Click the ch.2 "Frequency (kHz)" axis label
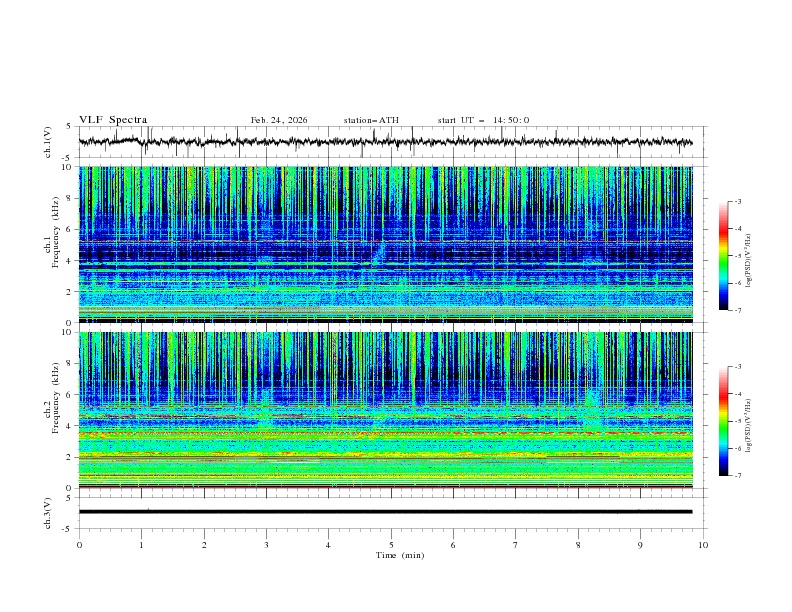The width and height of the screenshot is (792, 612). 56,398
